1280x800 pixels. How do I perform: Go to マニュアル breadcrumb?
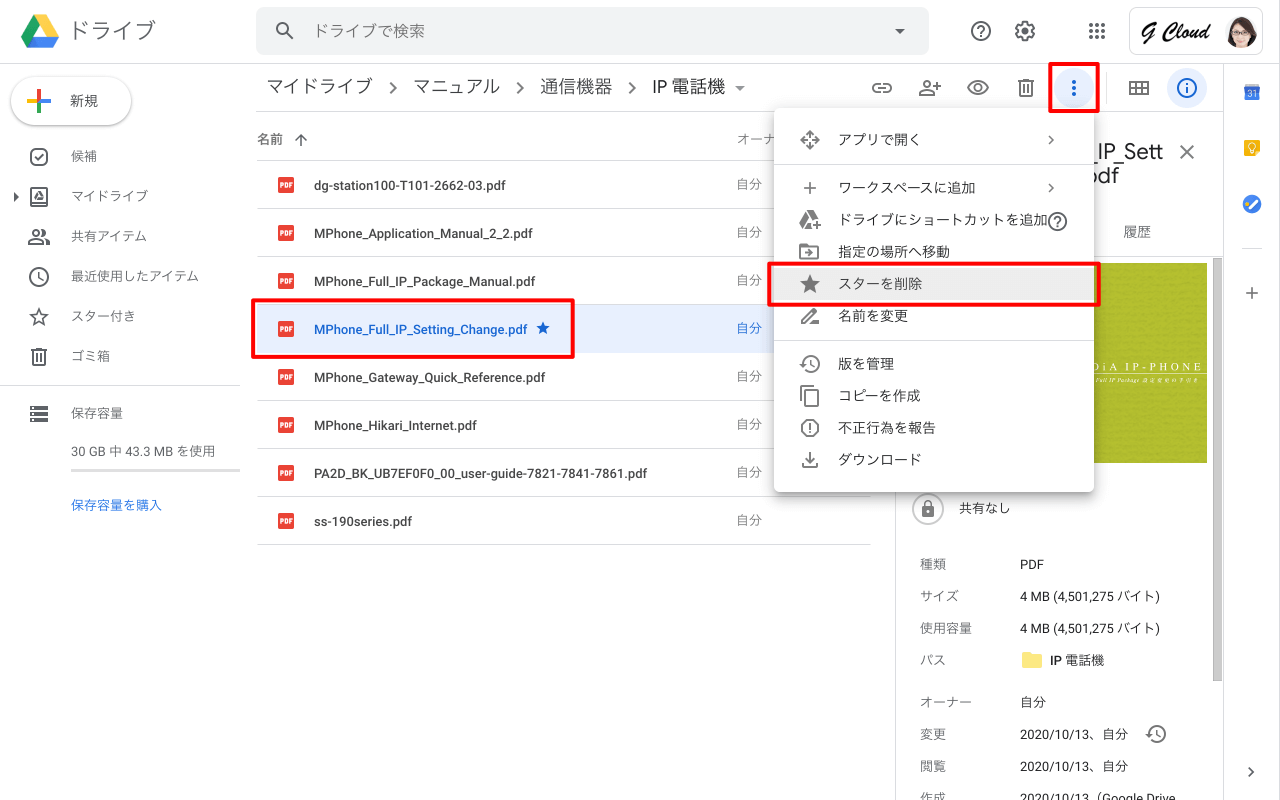[x=456, y=87]
